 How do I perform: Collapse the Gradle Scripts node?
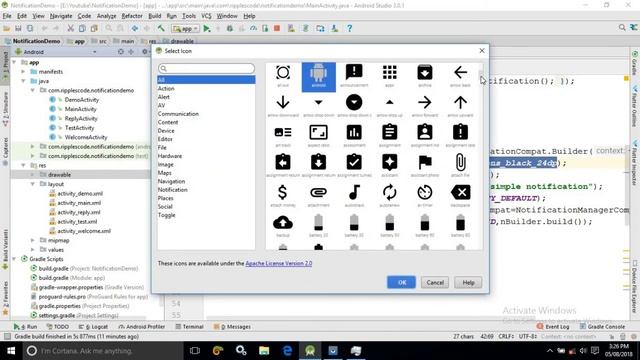click(x=15, y=259)
